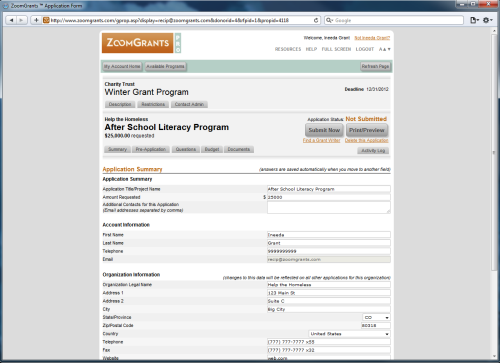Go back with the browser back arrow

pos(12,20)
